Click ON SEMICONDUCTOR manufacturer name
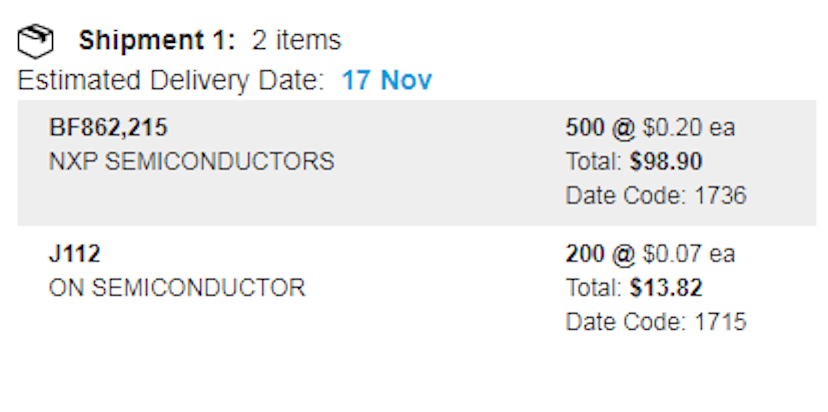 point(177,288)
